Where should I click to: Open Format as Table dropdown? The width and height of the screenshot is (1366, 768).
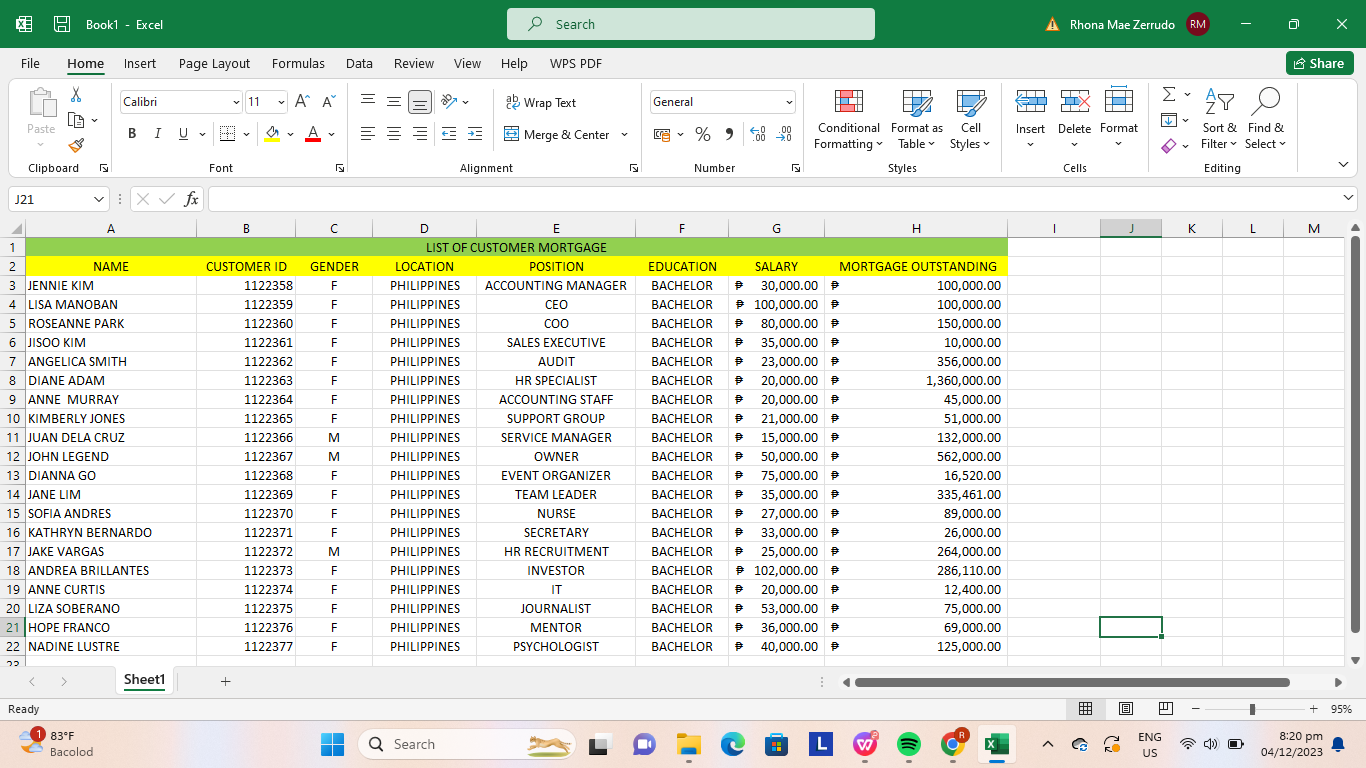pyautogui.click(x=917, y=120)
